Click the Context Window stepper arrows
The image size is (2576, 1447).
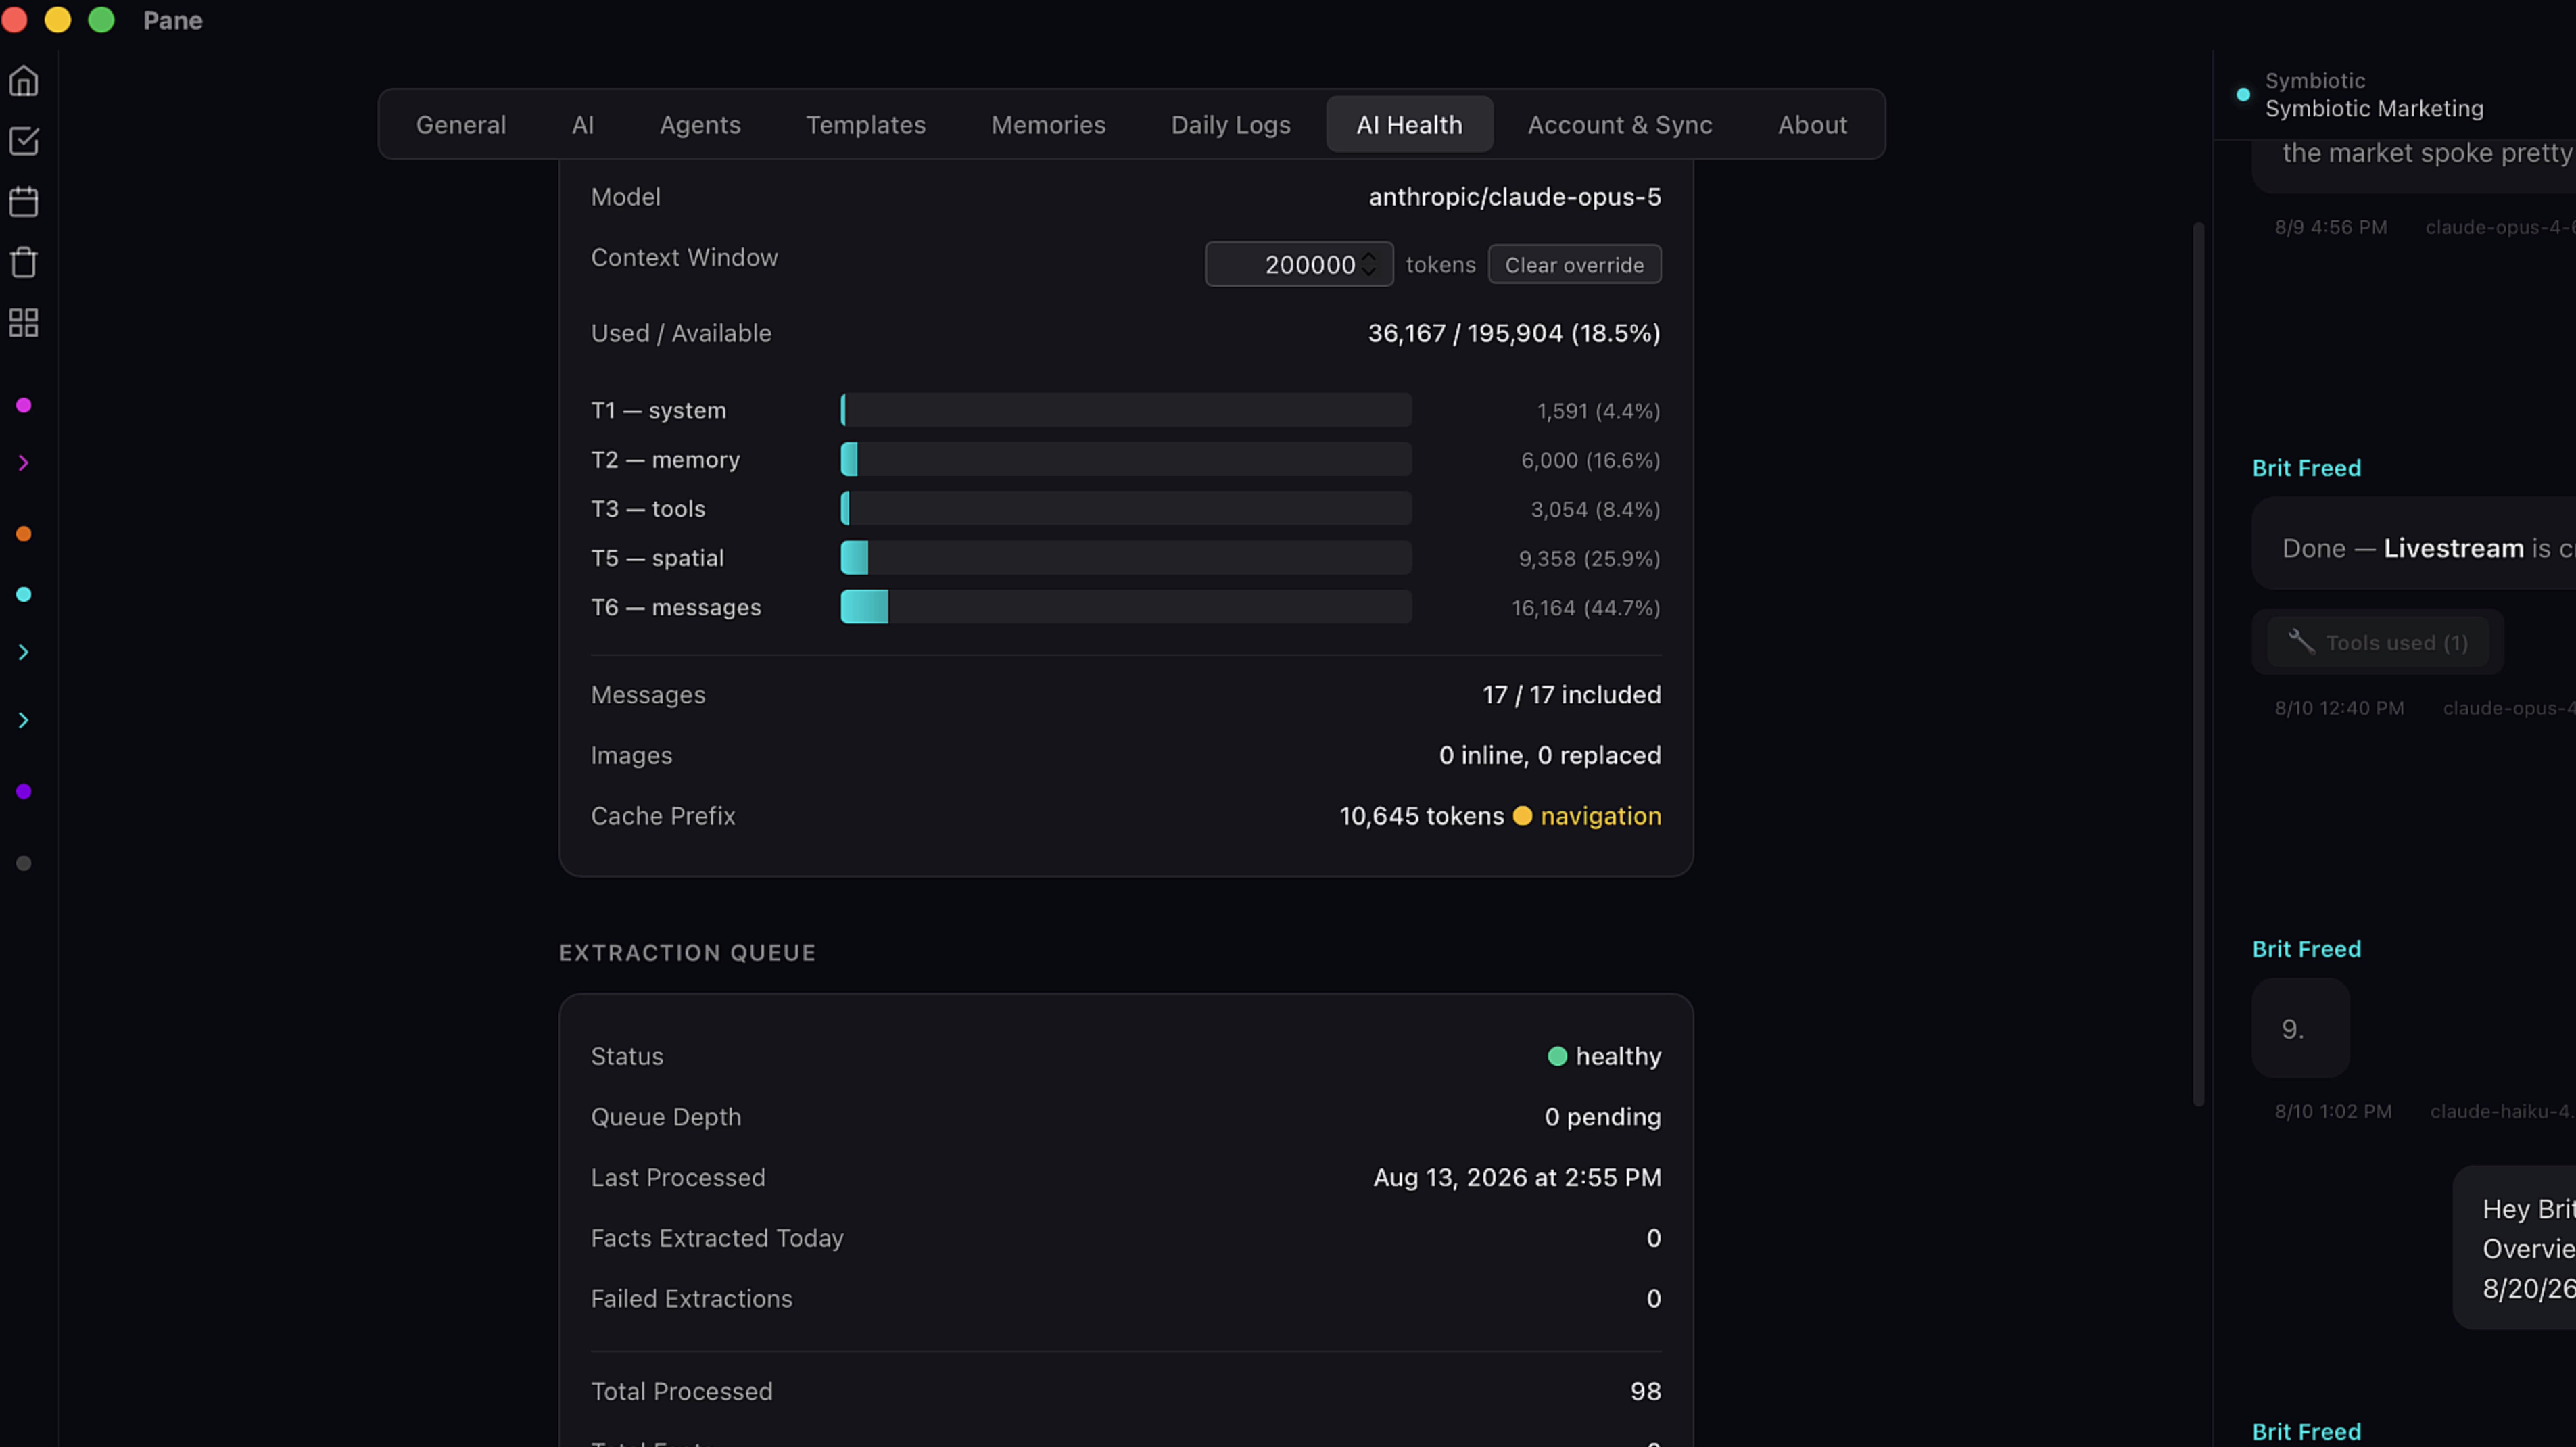click(1369, 264)
